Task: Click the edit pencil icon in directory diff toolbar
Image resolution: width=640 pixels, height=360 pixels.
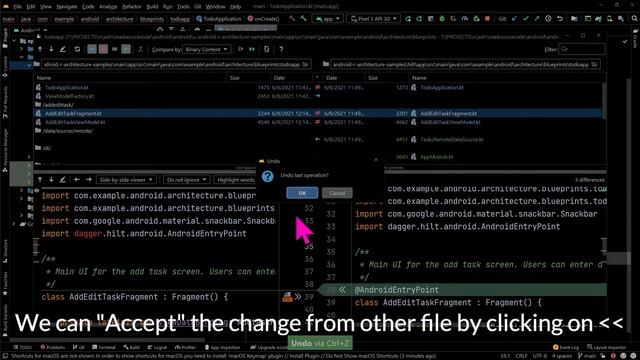Action: 62,49
